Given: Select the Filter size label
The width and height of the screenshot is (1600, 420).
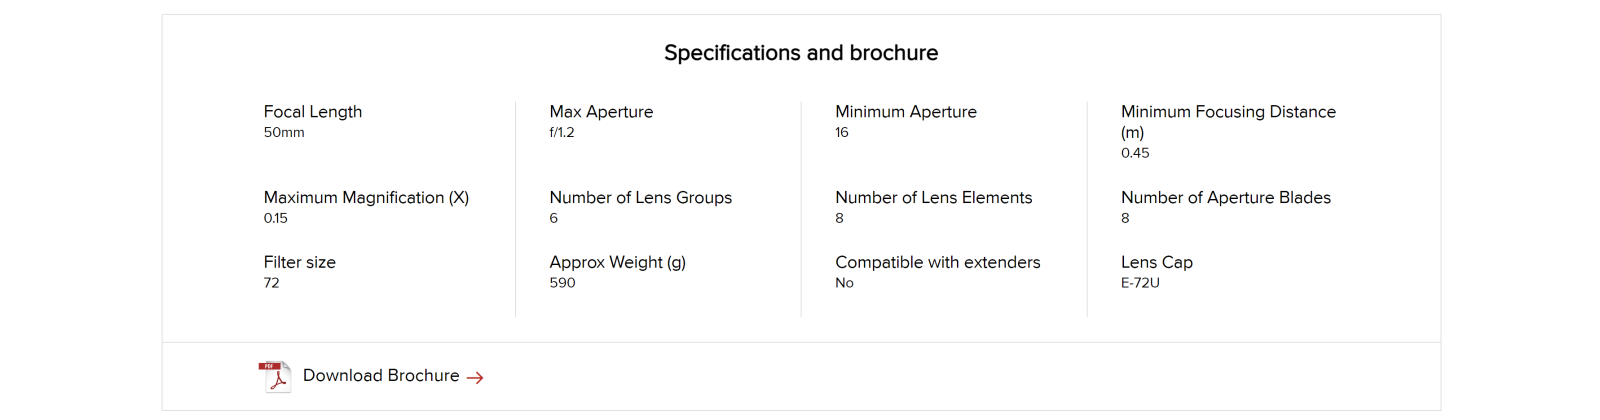Looking at the screenshot, I should pyautogui.click(x=300, y=262).
